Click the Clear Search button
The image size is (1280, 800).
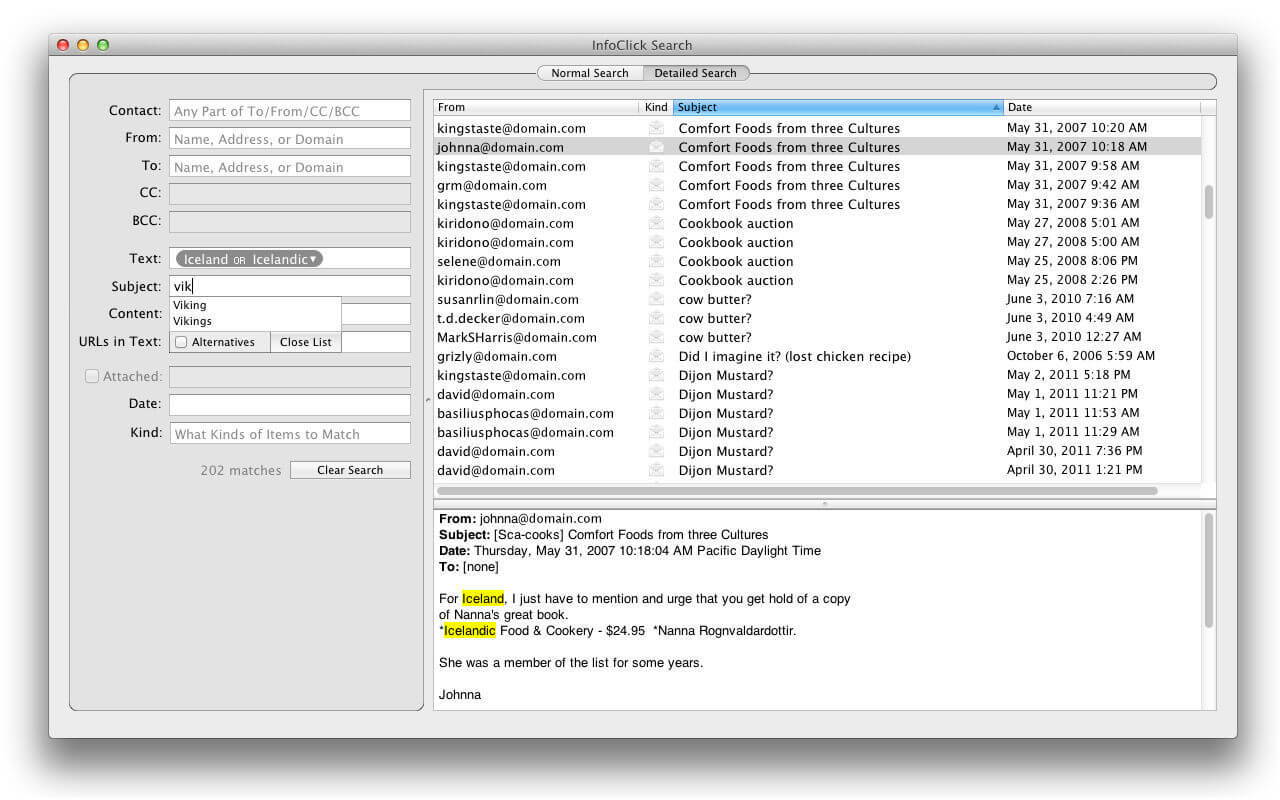(350, 470)
